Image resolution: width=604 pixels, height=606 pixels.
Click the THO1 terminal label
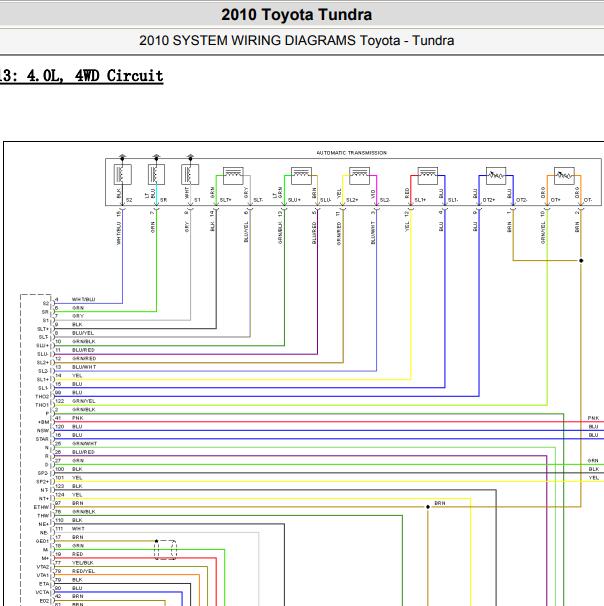point(42,405)
